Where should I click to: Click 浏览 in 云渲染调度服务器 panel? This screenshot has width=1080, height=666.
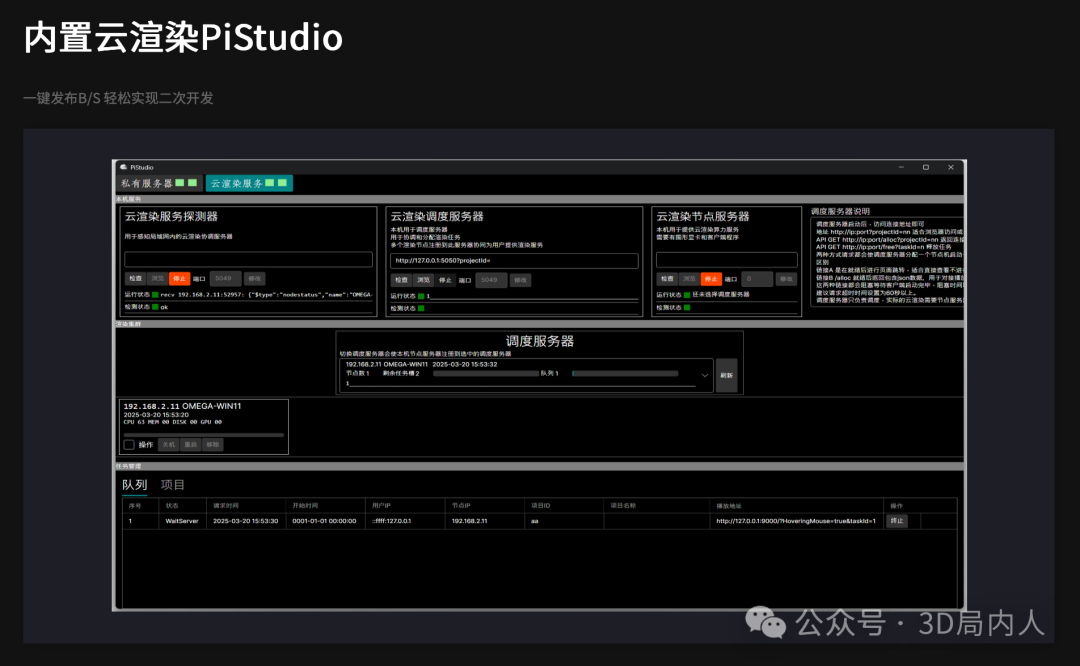pyautogui.click(x=424, y=280)
